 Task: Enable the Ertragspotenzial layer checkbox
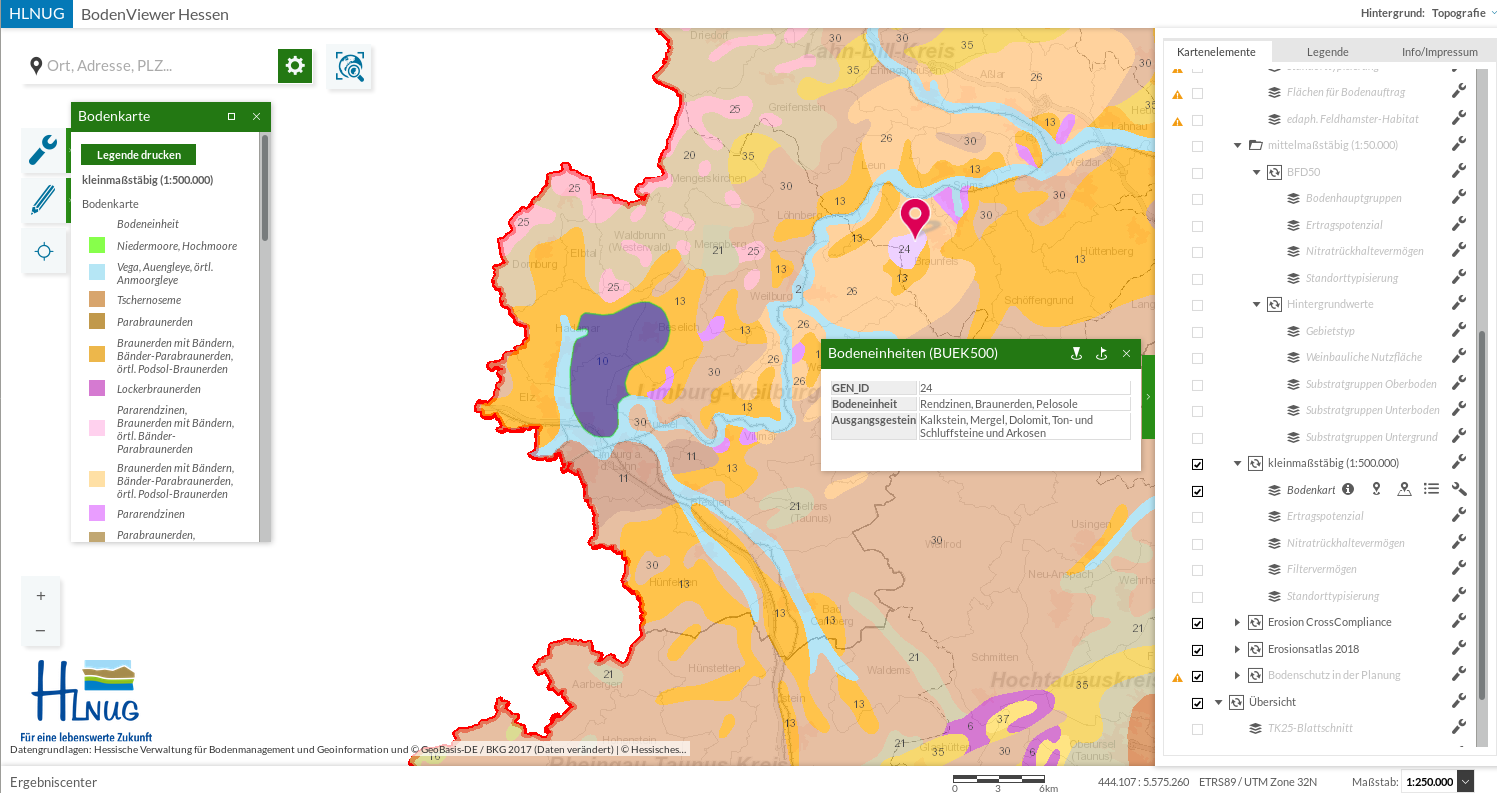(1197, 517)
